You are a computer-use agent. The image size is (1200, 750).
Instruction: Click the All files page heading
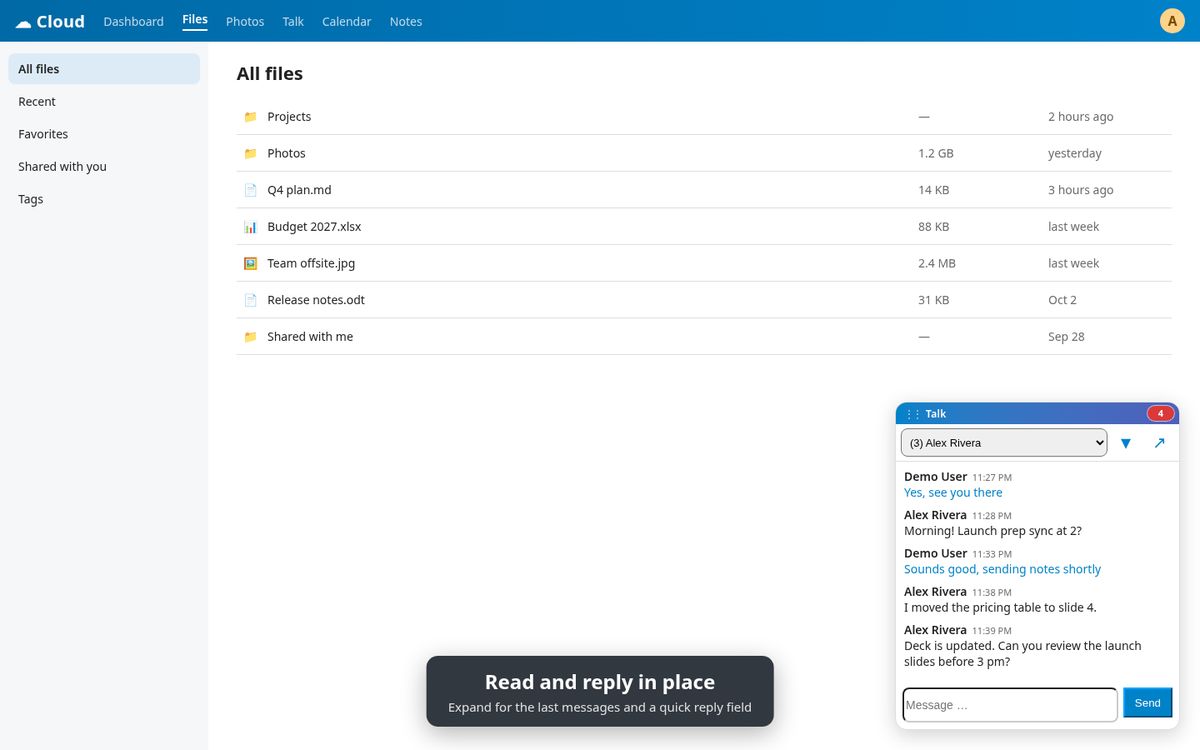[269, 74]
